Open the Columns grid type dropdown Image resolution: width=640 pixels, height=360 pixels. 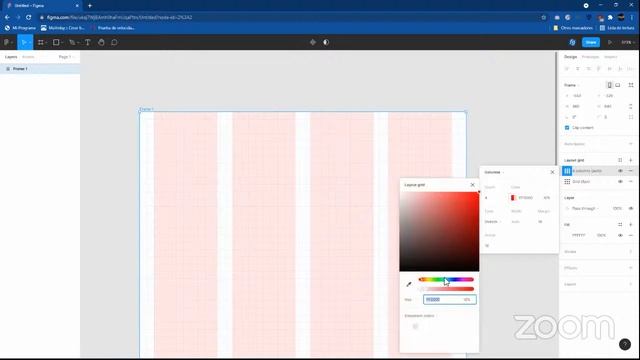click(494, 172)
